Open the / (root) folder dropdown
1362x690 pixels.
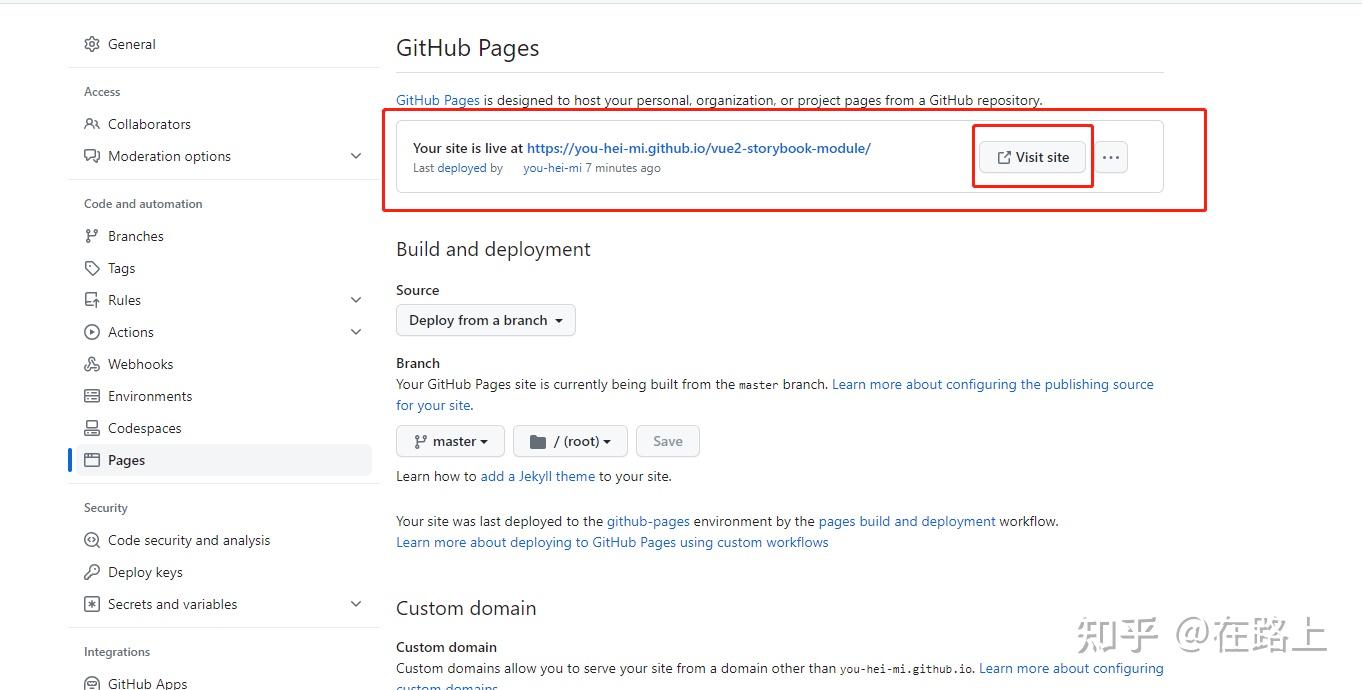(x=570, y=441)
